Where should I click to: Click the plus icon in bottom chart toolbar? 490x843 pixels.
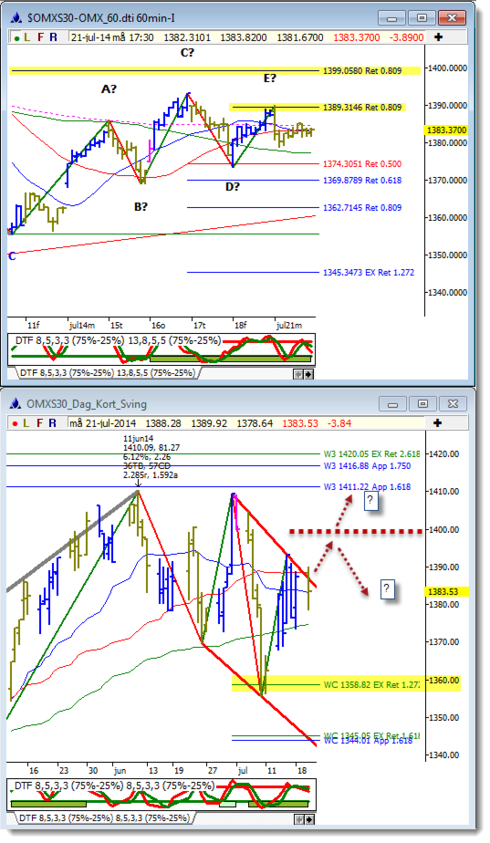437,423
